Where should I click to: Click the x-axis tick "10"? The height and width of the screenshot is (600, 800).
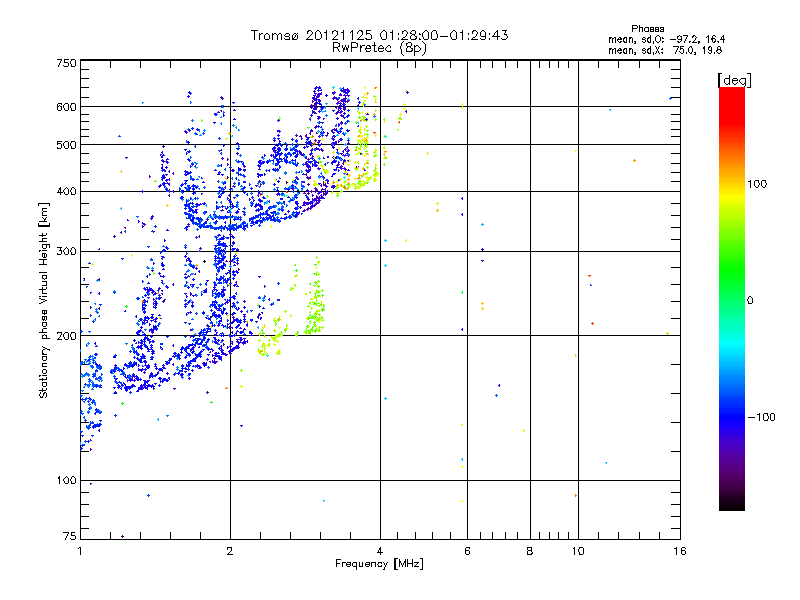pyautogui.click(x=578, y=551)
